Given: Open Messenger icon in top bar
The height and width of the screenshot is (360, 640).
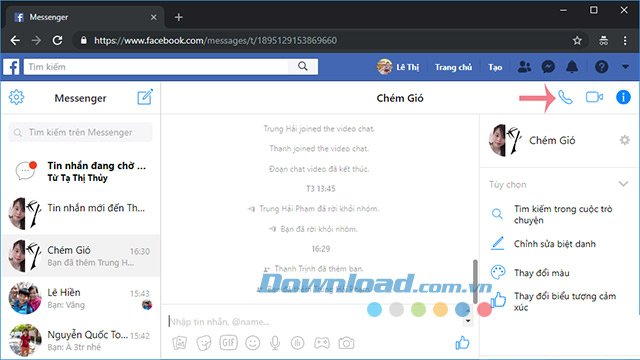Looking at the screenshot, I should coord(548,67).
